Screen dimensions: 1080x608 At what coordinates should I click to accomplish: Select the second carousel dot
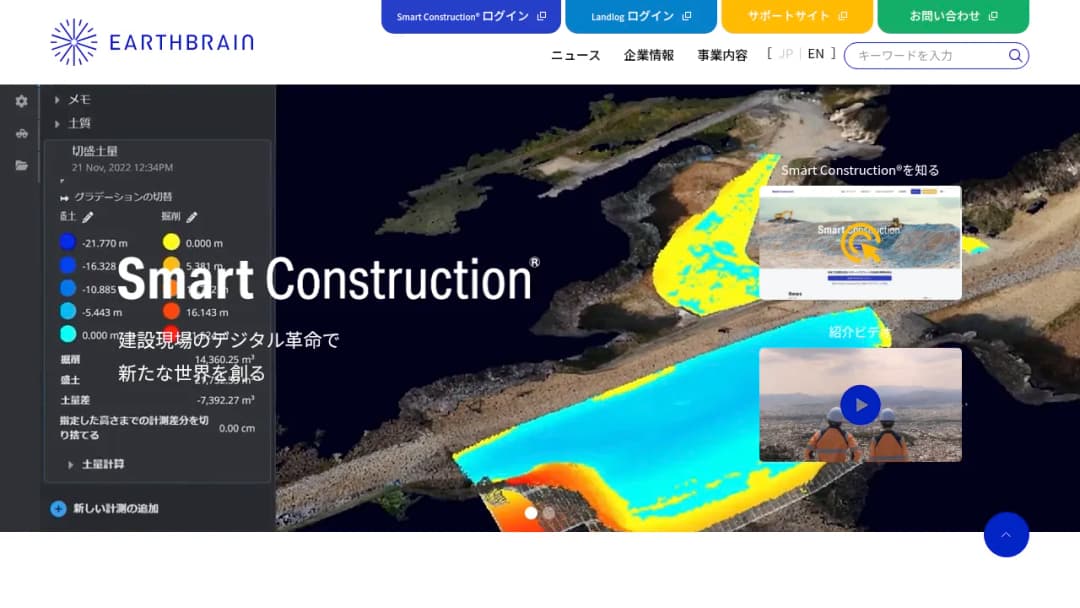coord(548,513)
